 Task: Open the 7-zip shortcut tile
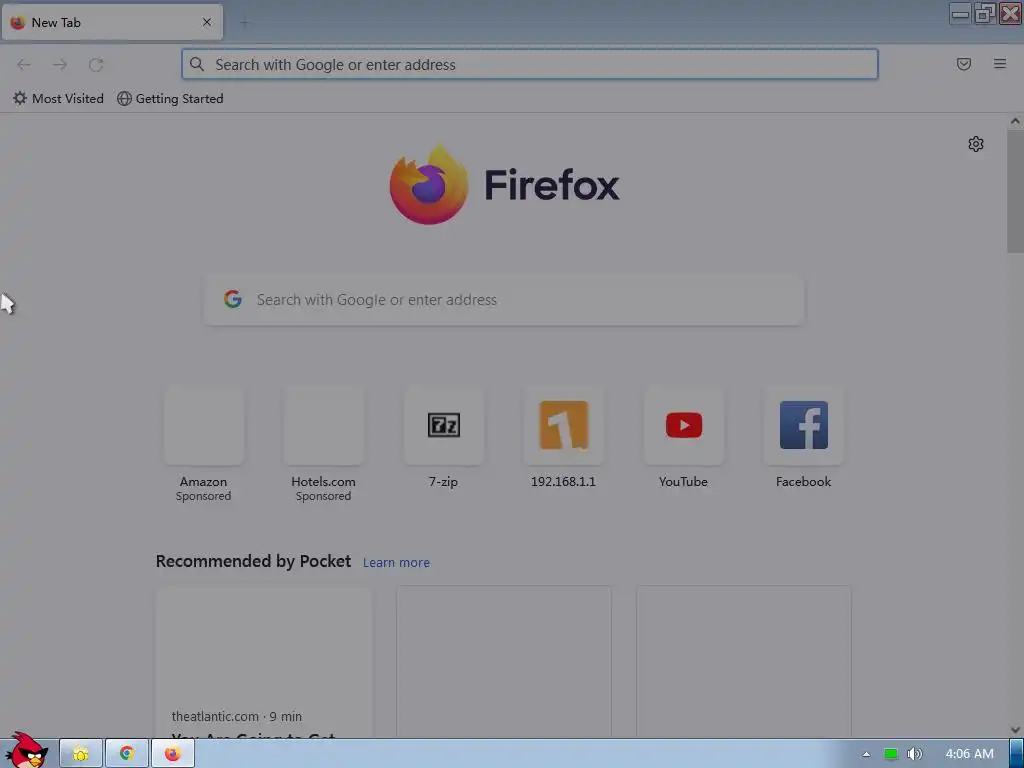[444, 425]
